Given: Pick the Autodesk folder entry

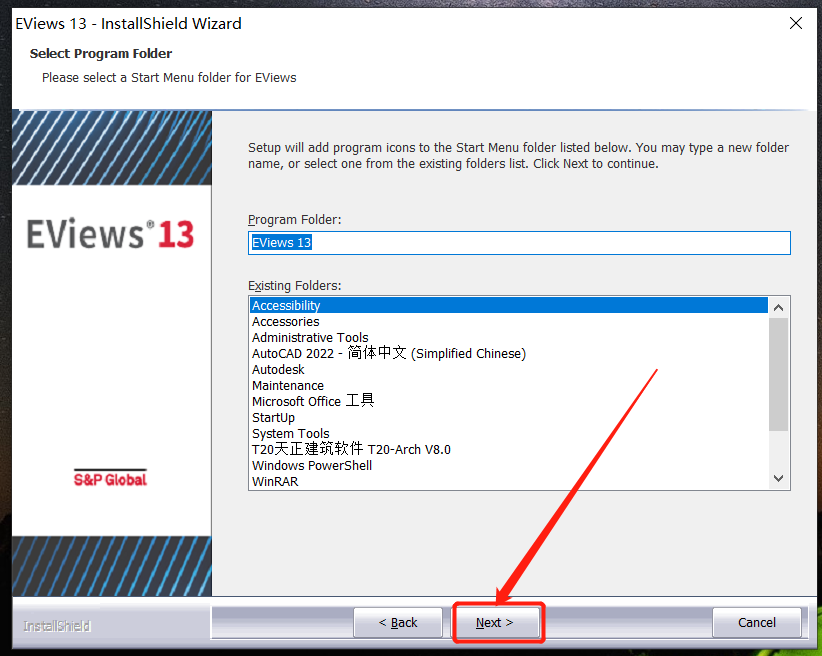Looking at the screenshot, I should (x=278, y=369).
